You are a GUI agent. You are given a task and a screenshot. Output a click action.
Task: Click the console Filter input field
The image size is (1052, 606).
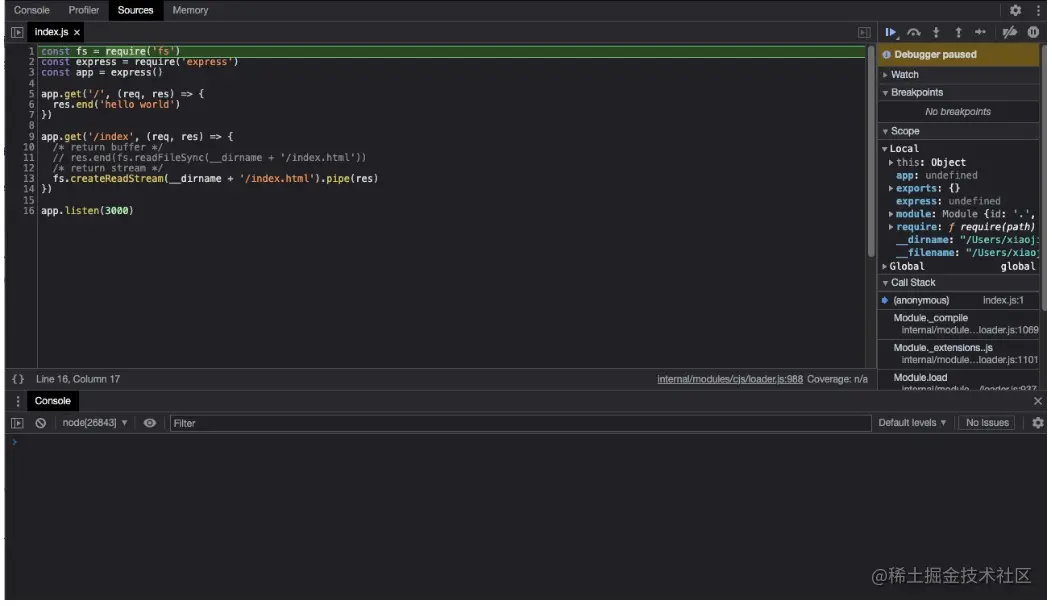point(519,423)
